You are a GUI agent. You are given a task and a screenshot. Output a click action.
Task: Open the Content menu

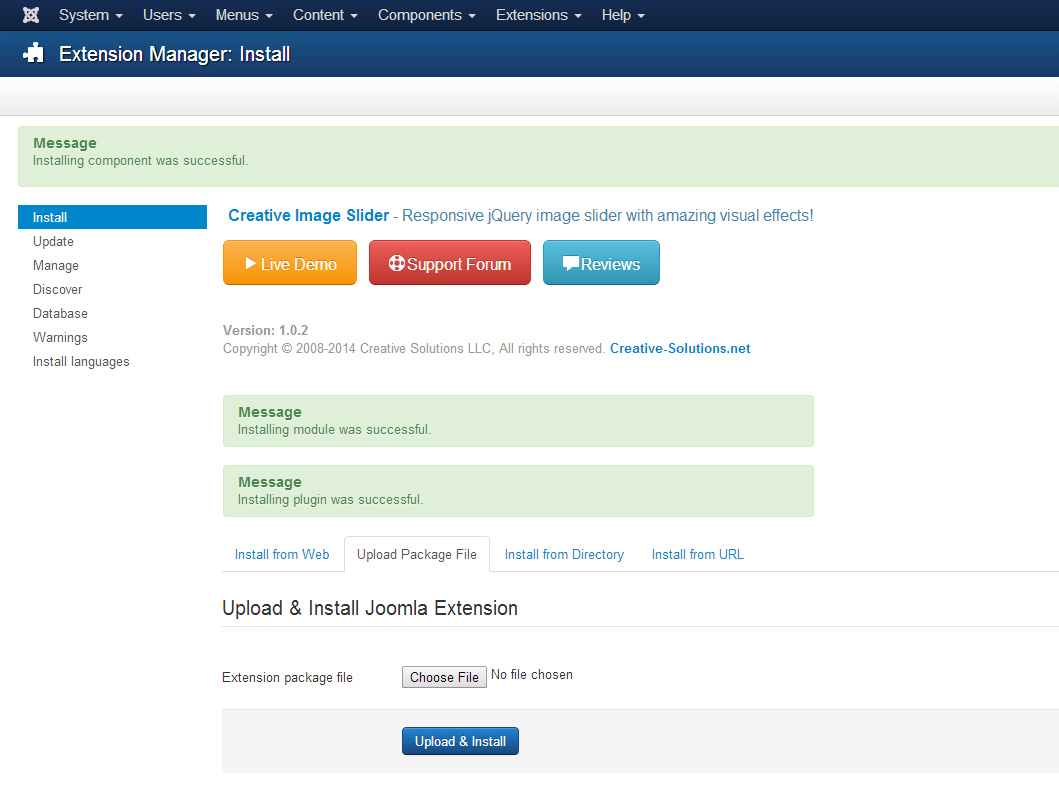325,15
